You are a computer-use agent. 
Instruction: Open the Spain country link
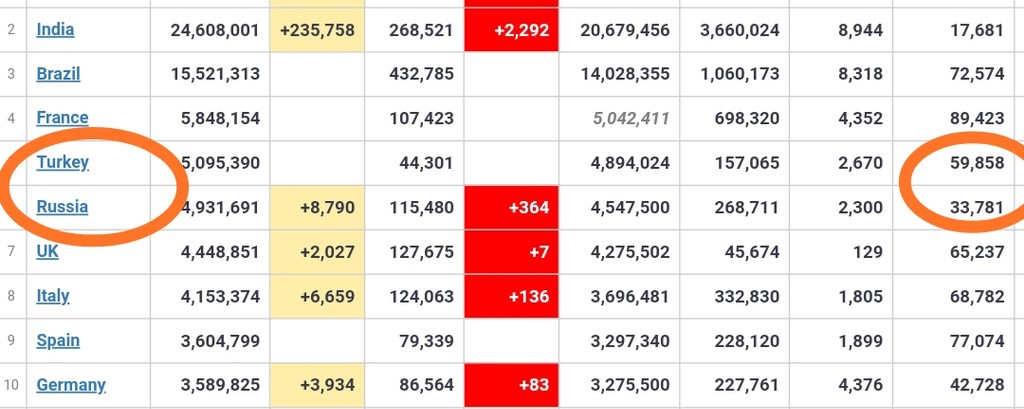58,340
